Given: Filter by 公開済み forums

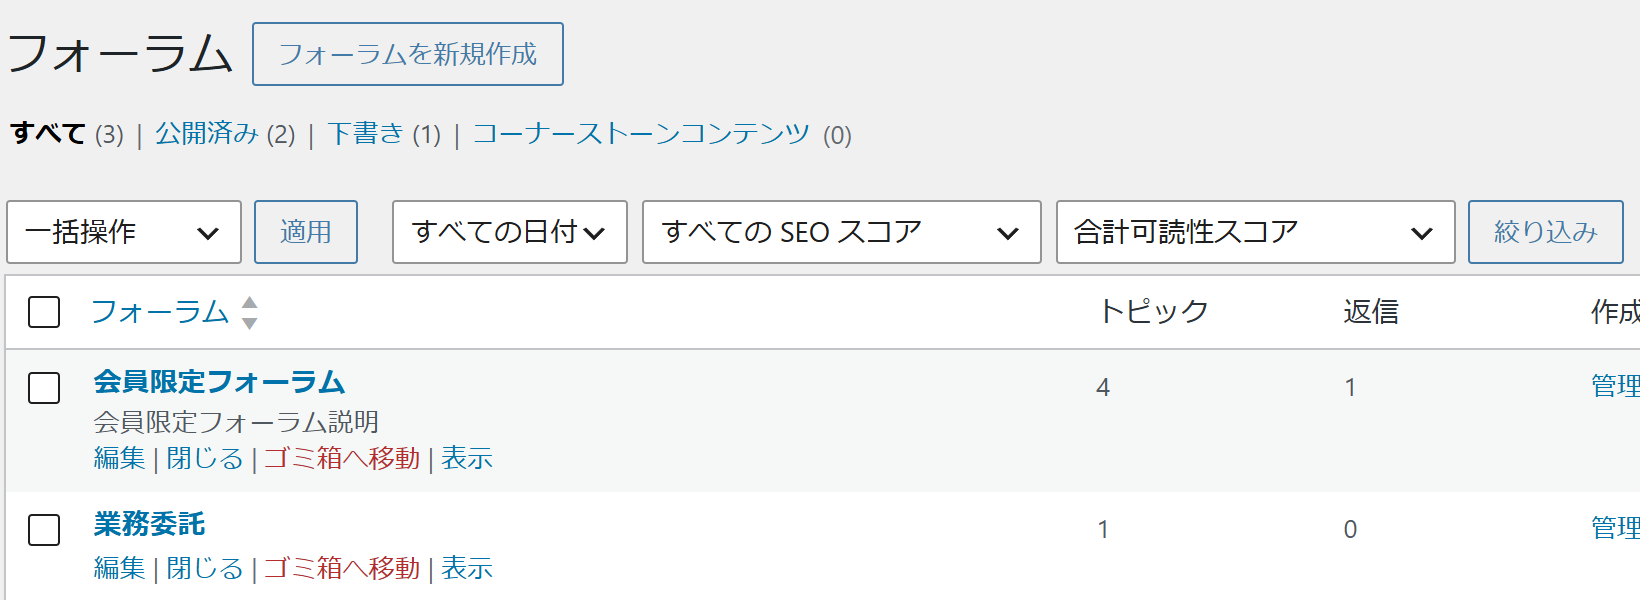Looking at the screenshot, I should coord(207,134).
